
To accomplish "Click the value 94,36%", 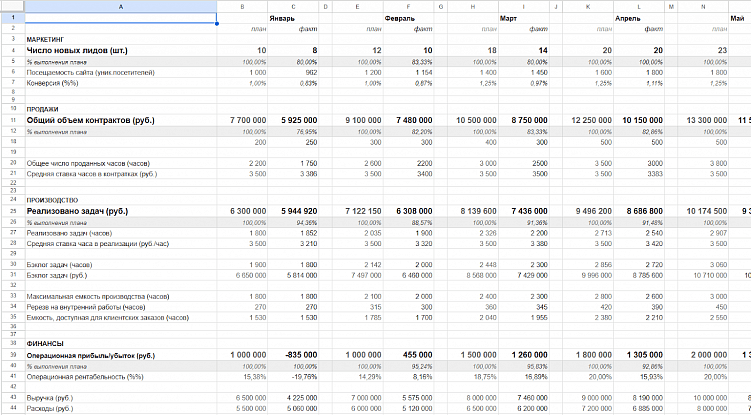I will pos(308,223).
